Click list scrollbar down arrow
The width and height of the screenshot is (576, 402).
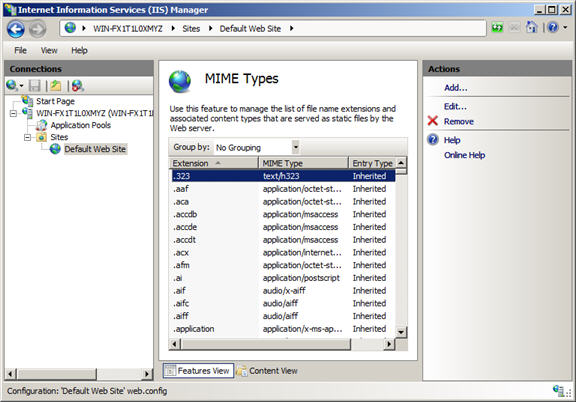pos(401,332)
